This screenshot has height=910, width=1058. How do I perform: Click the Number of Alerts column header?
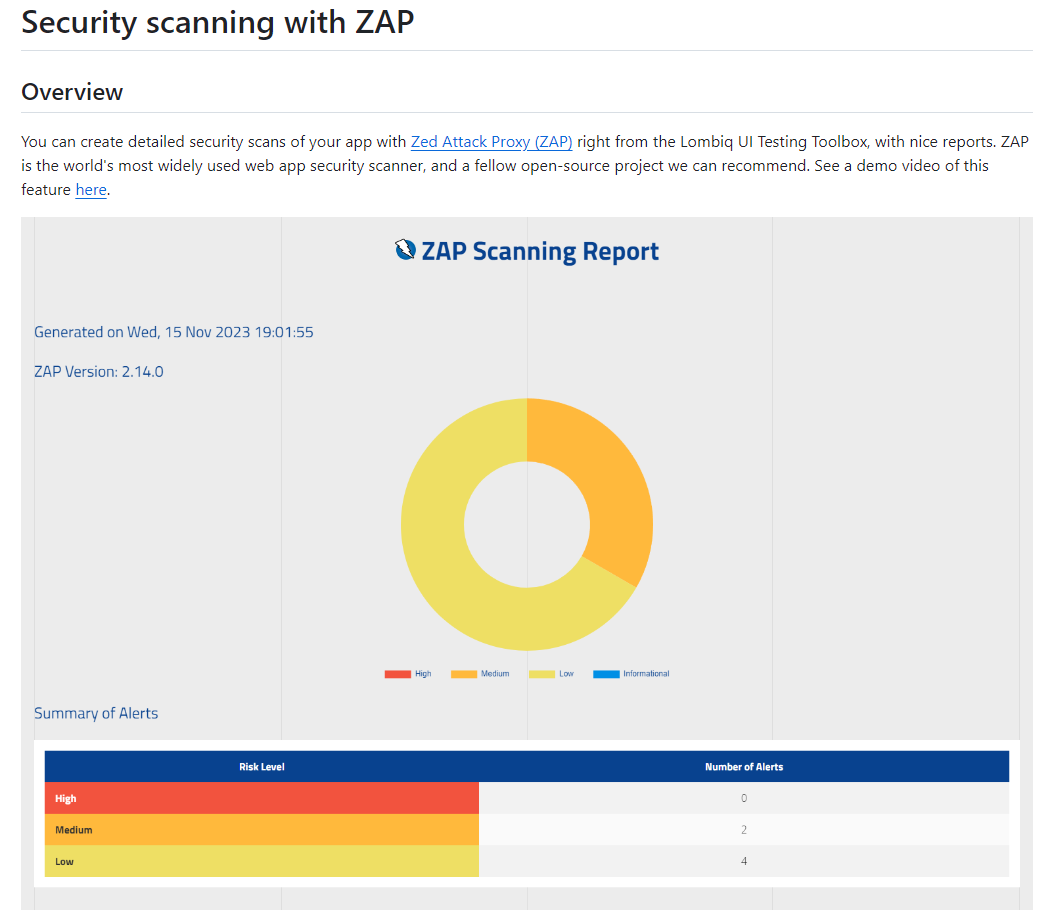point(744,767)
